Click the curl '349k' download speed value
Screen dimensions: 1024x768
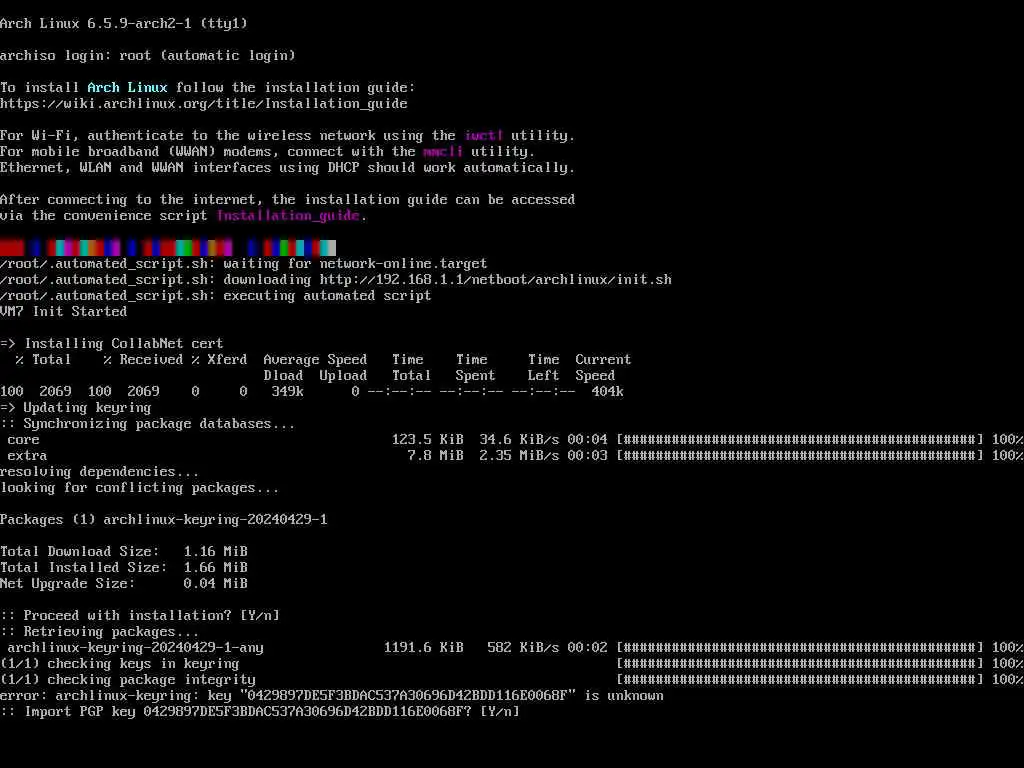pos(287,392)
